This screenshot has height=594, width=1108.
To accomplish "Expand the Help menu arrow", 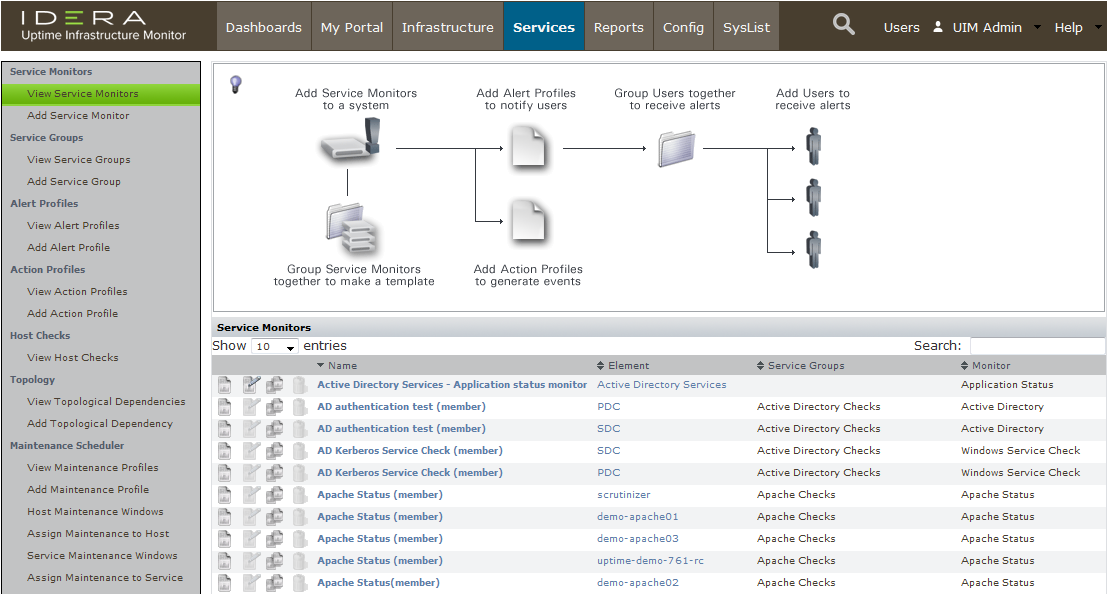I will 1098,28.
